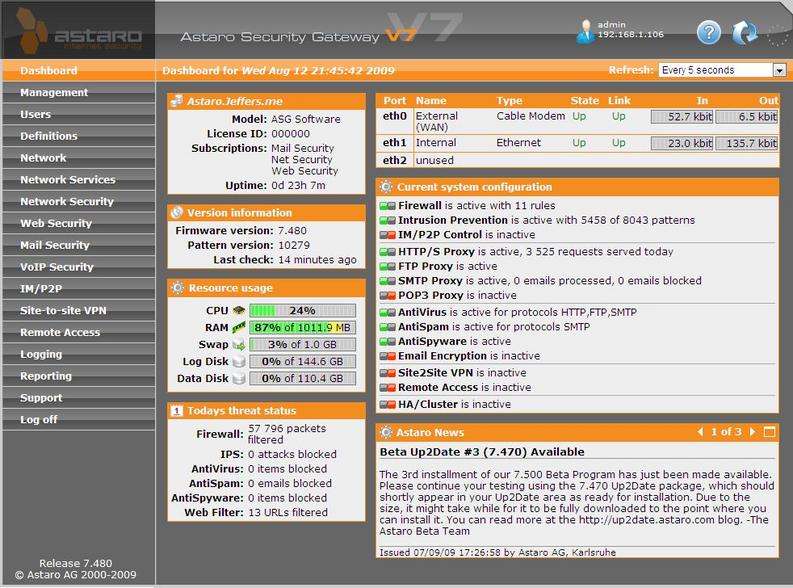Click the Astaro News gear icon
793x588 pixels.
point(386,432)
